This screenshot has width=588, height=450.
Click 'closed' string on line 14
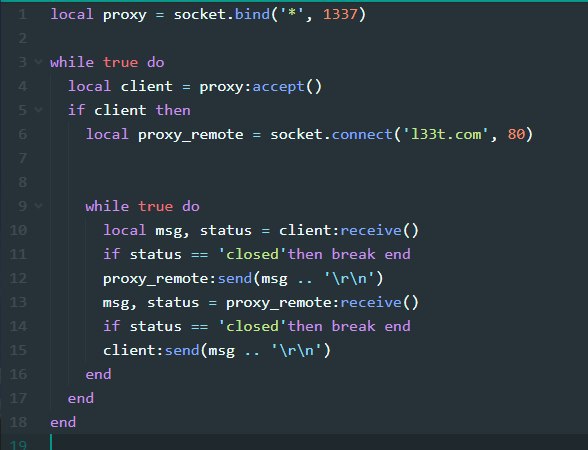click(x=252, y=326)
